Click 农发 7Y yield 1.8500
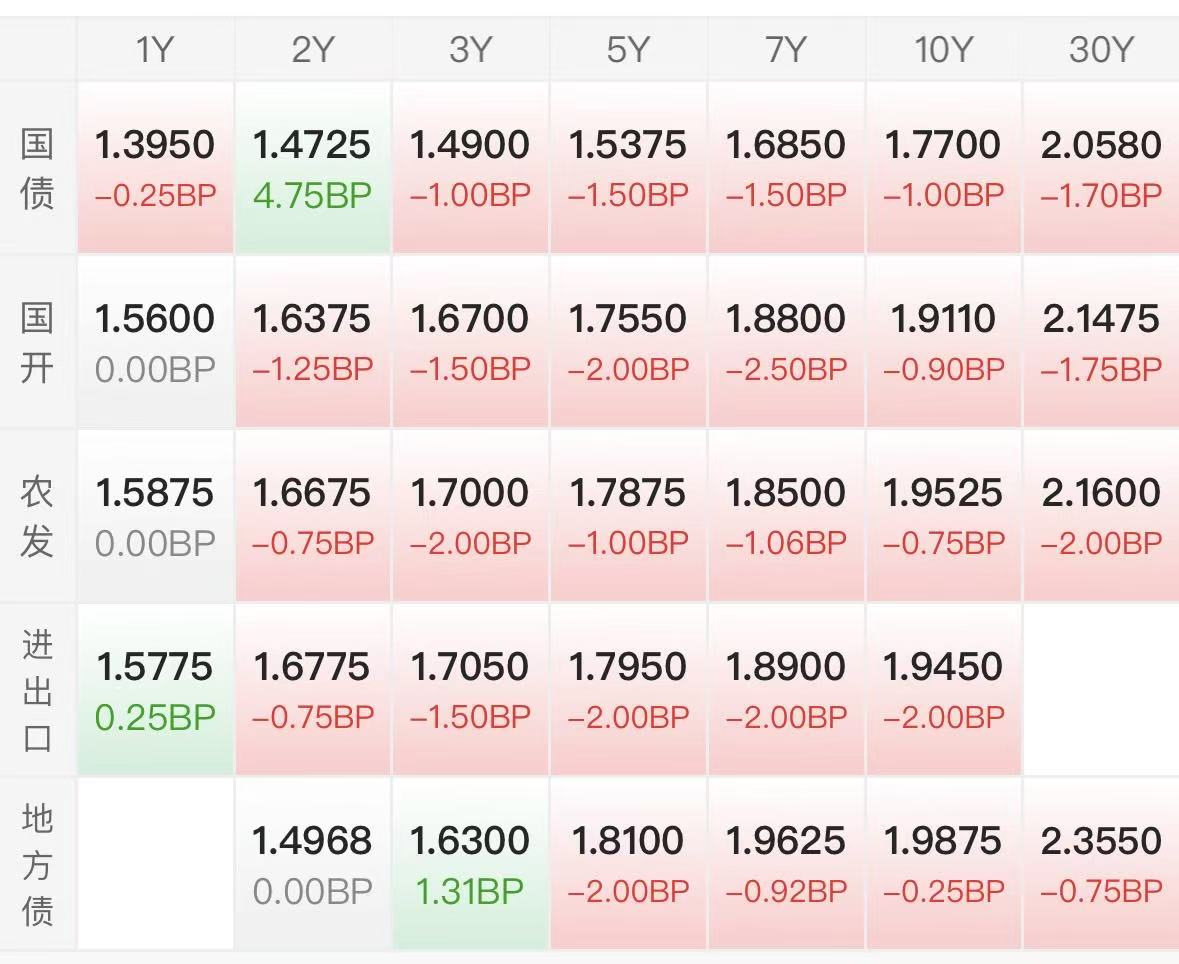 pyautogui.click(x=786, y=516)
